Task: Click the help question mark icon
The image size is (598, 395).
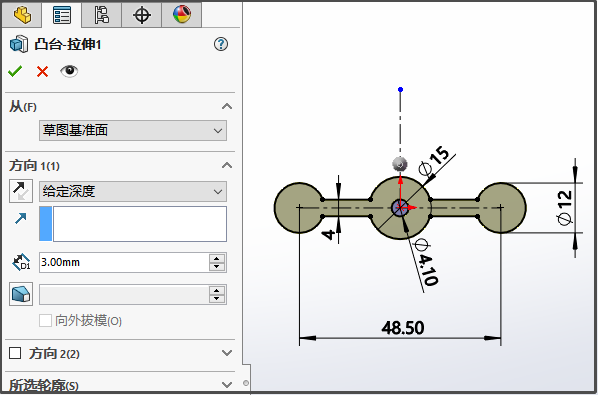Action: click(x=221, y=44)
